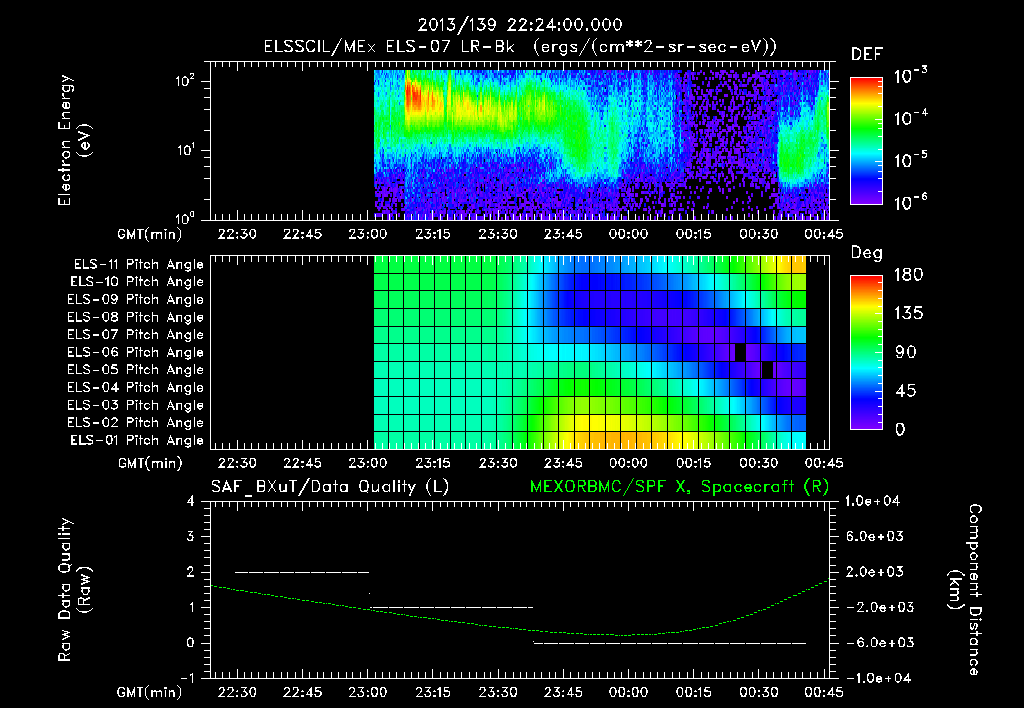This screenshot has height=708, width=1024.
Task: Click GMT(min) label under the pitch angle panel
Action: [150, 463]
